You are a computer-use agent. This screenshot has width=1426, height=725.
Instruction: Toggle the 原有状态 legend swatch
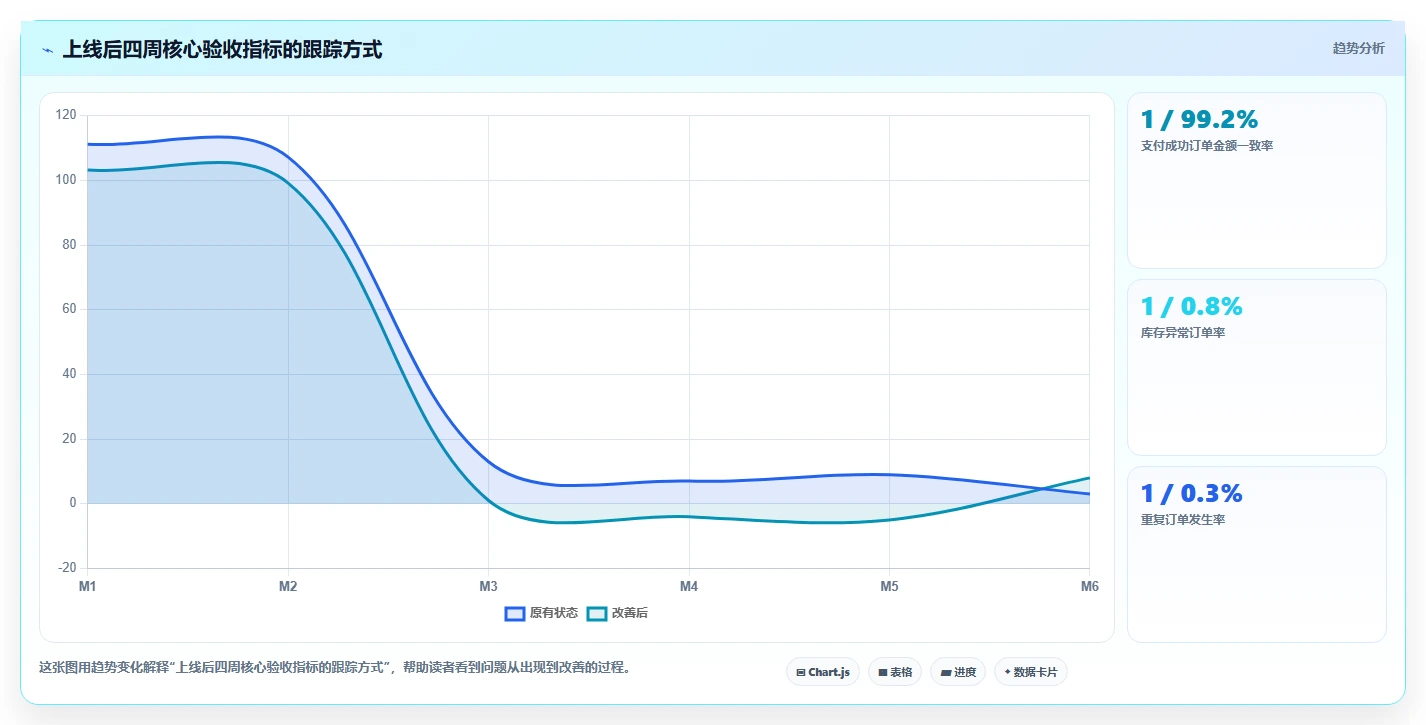click(515, 613)
